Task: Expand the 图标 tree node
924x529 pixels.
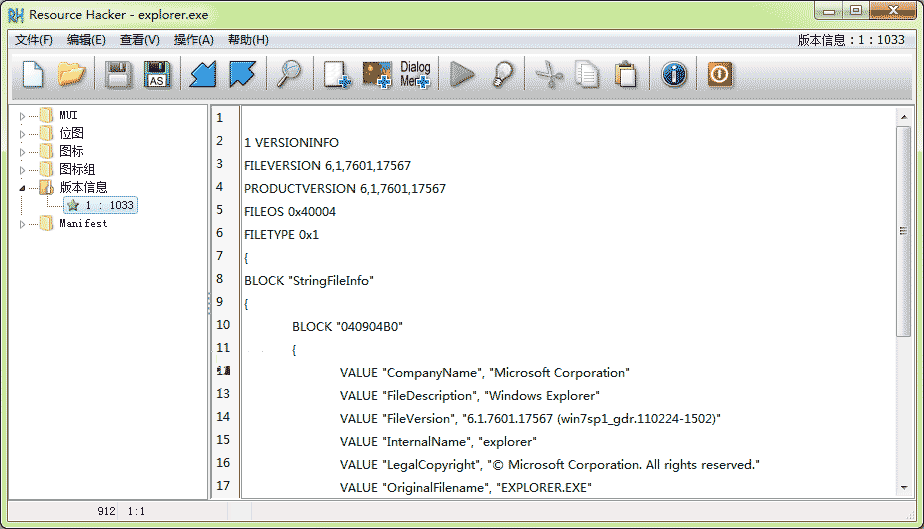Action: click(22, 152)
